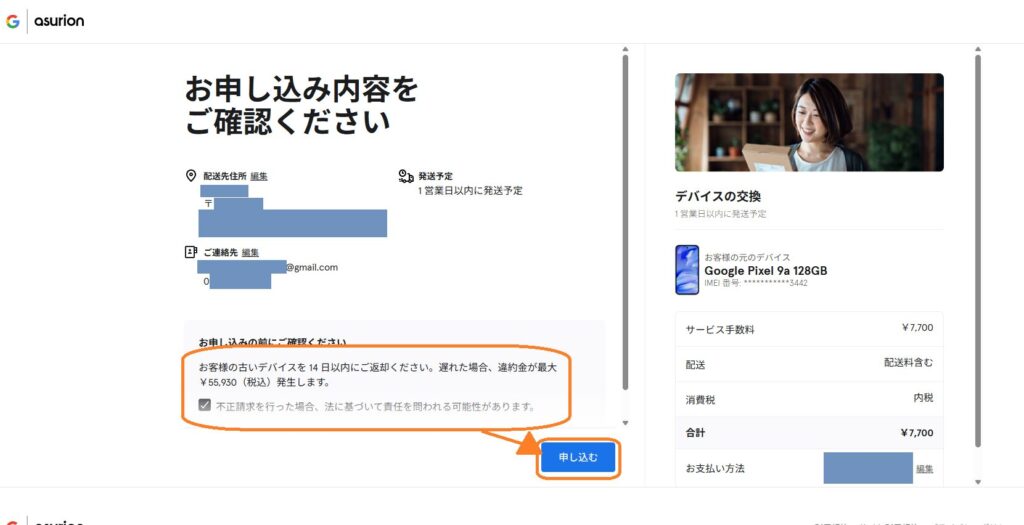Click the right summary panel scroll-up arrow
The width and height of the screenshot is (1024, 525).
pyautogui.click(x=978, y=48)
